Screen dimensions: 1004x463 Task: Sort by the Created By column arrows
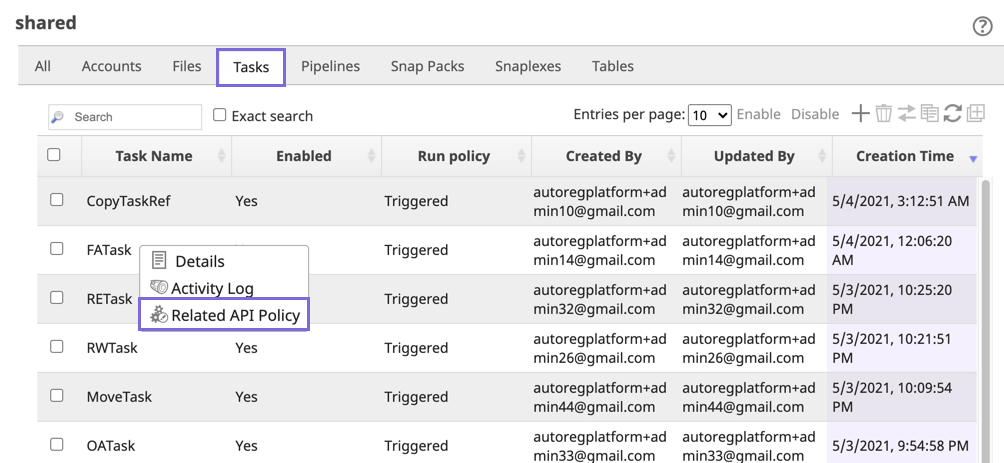(x=671, y=156)
